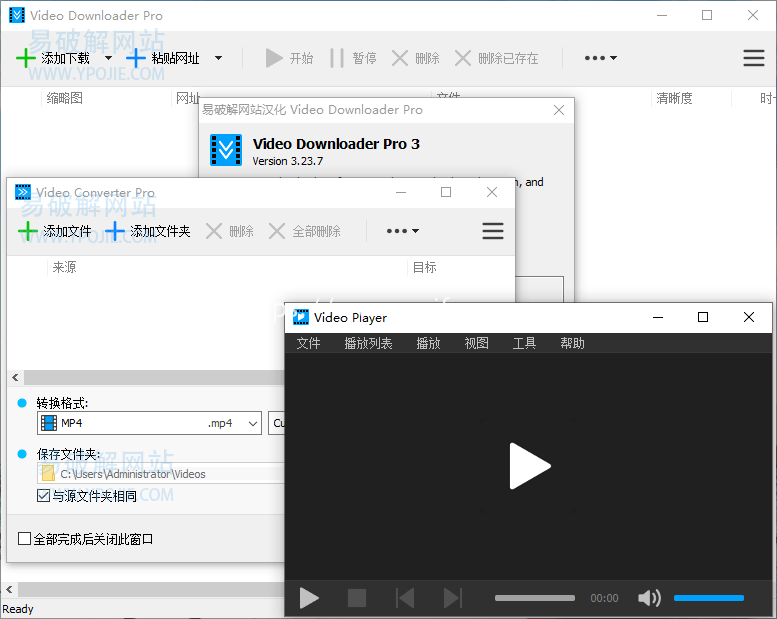Open the 视图 menu in Video Player

[476, 343]
